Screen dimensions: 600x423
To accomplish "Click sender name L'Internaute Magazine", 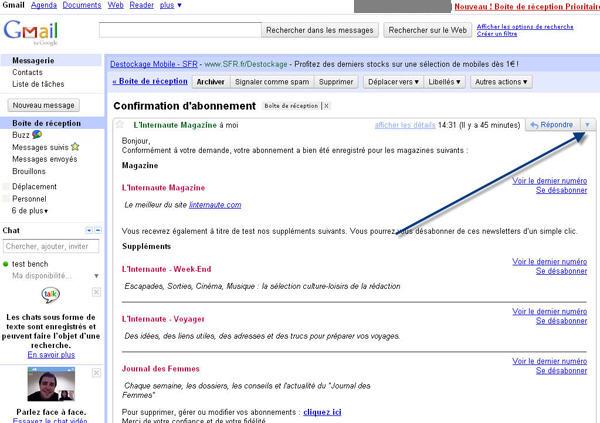I will point(175,125).
